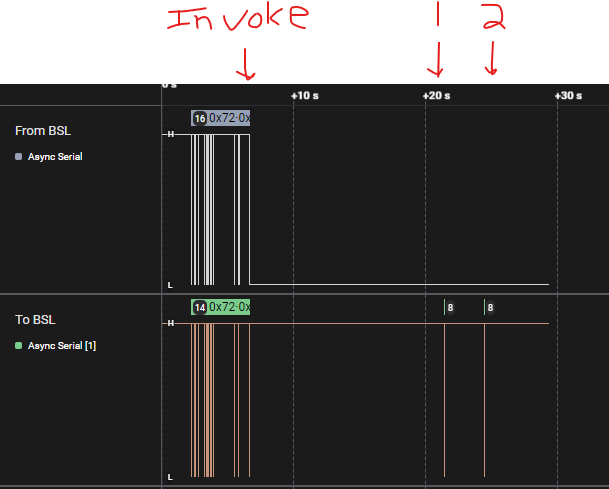This screenshot has width=609, height=489.
Task: Click the grey 16-frame decoded data bubble
Action: 220,118
